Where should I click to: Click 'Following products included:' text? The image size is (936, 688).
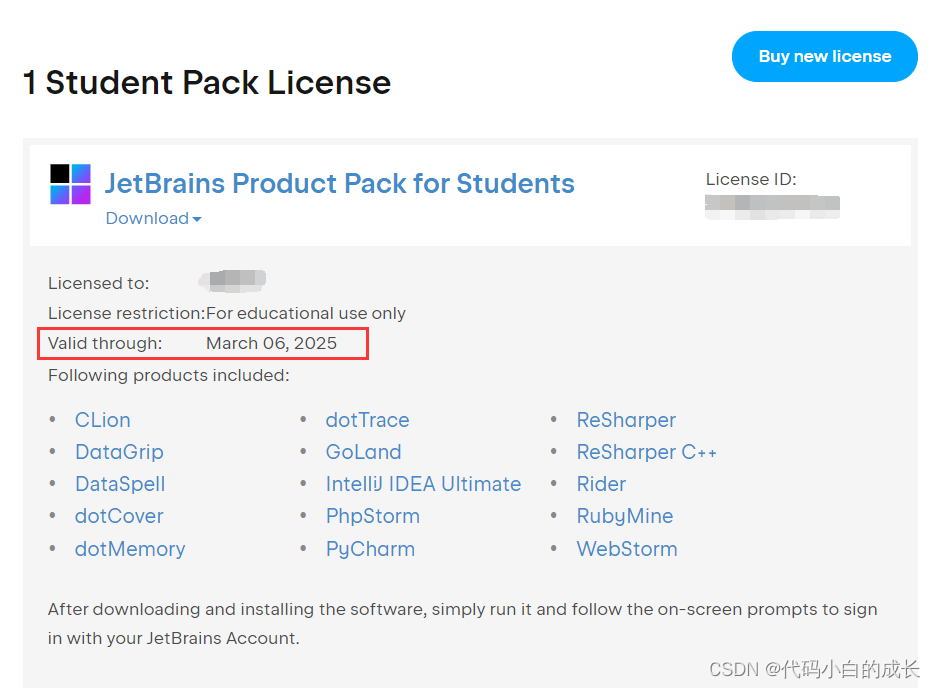click(168, 375)
